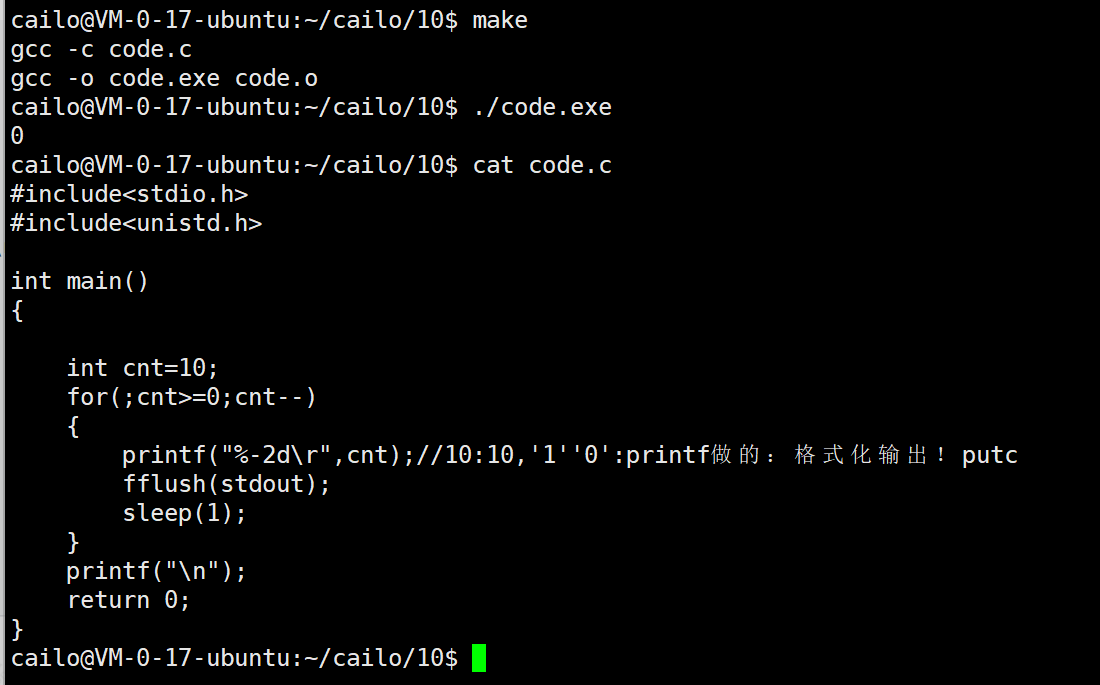Click the program output '0' line
The height and width of the screenshot is (685, 1100).
point(18,135)
